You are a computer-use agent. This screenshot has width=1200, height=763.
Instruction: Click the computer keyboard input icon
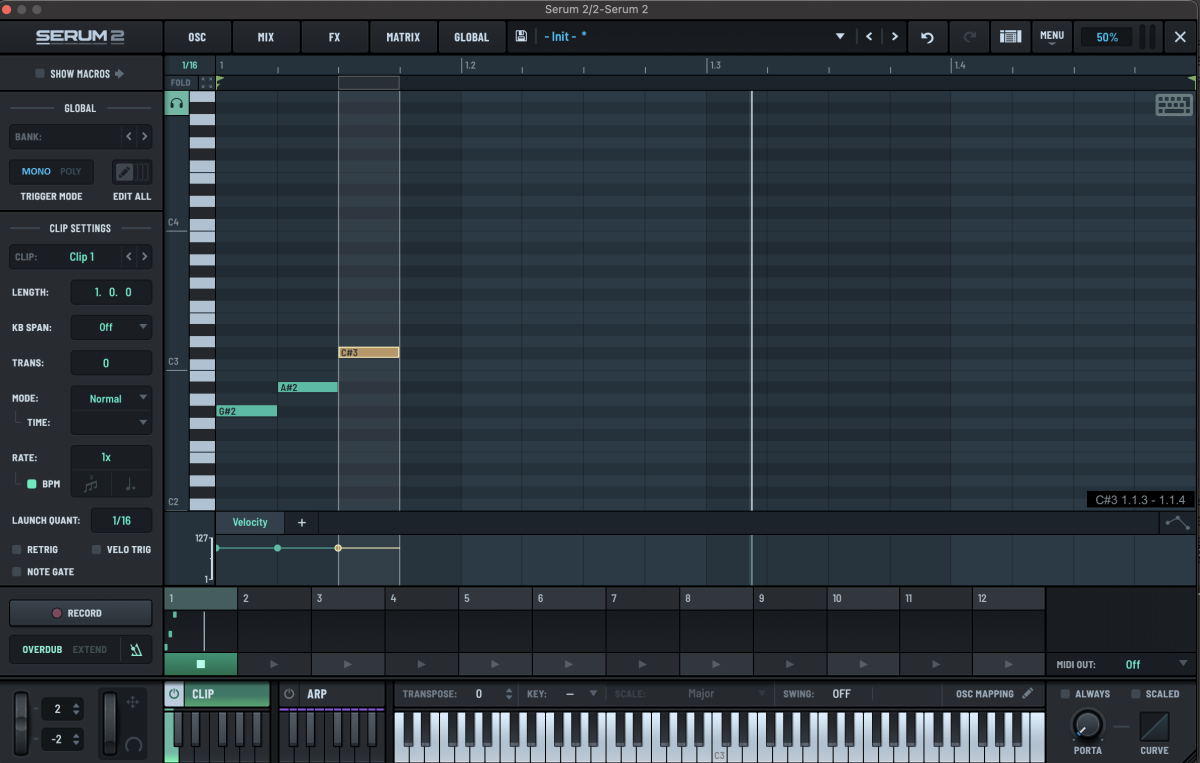(1174, 105)
